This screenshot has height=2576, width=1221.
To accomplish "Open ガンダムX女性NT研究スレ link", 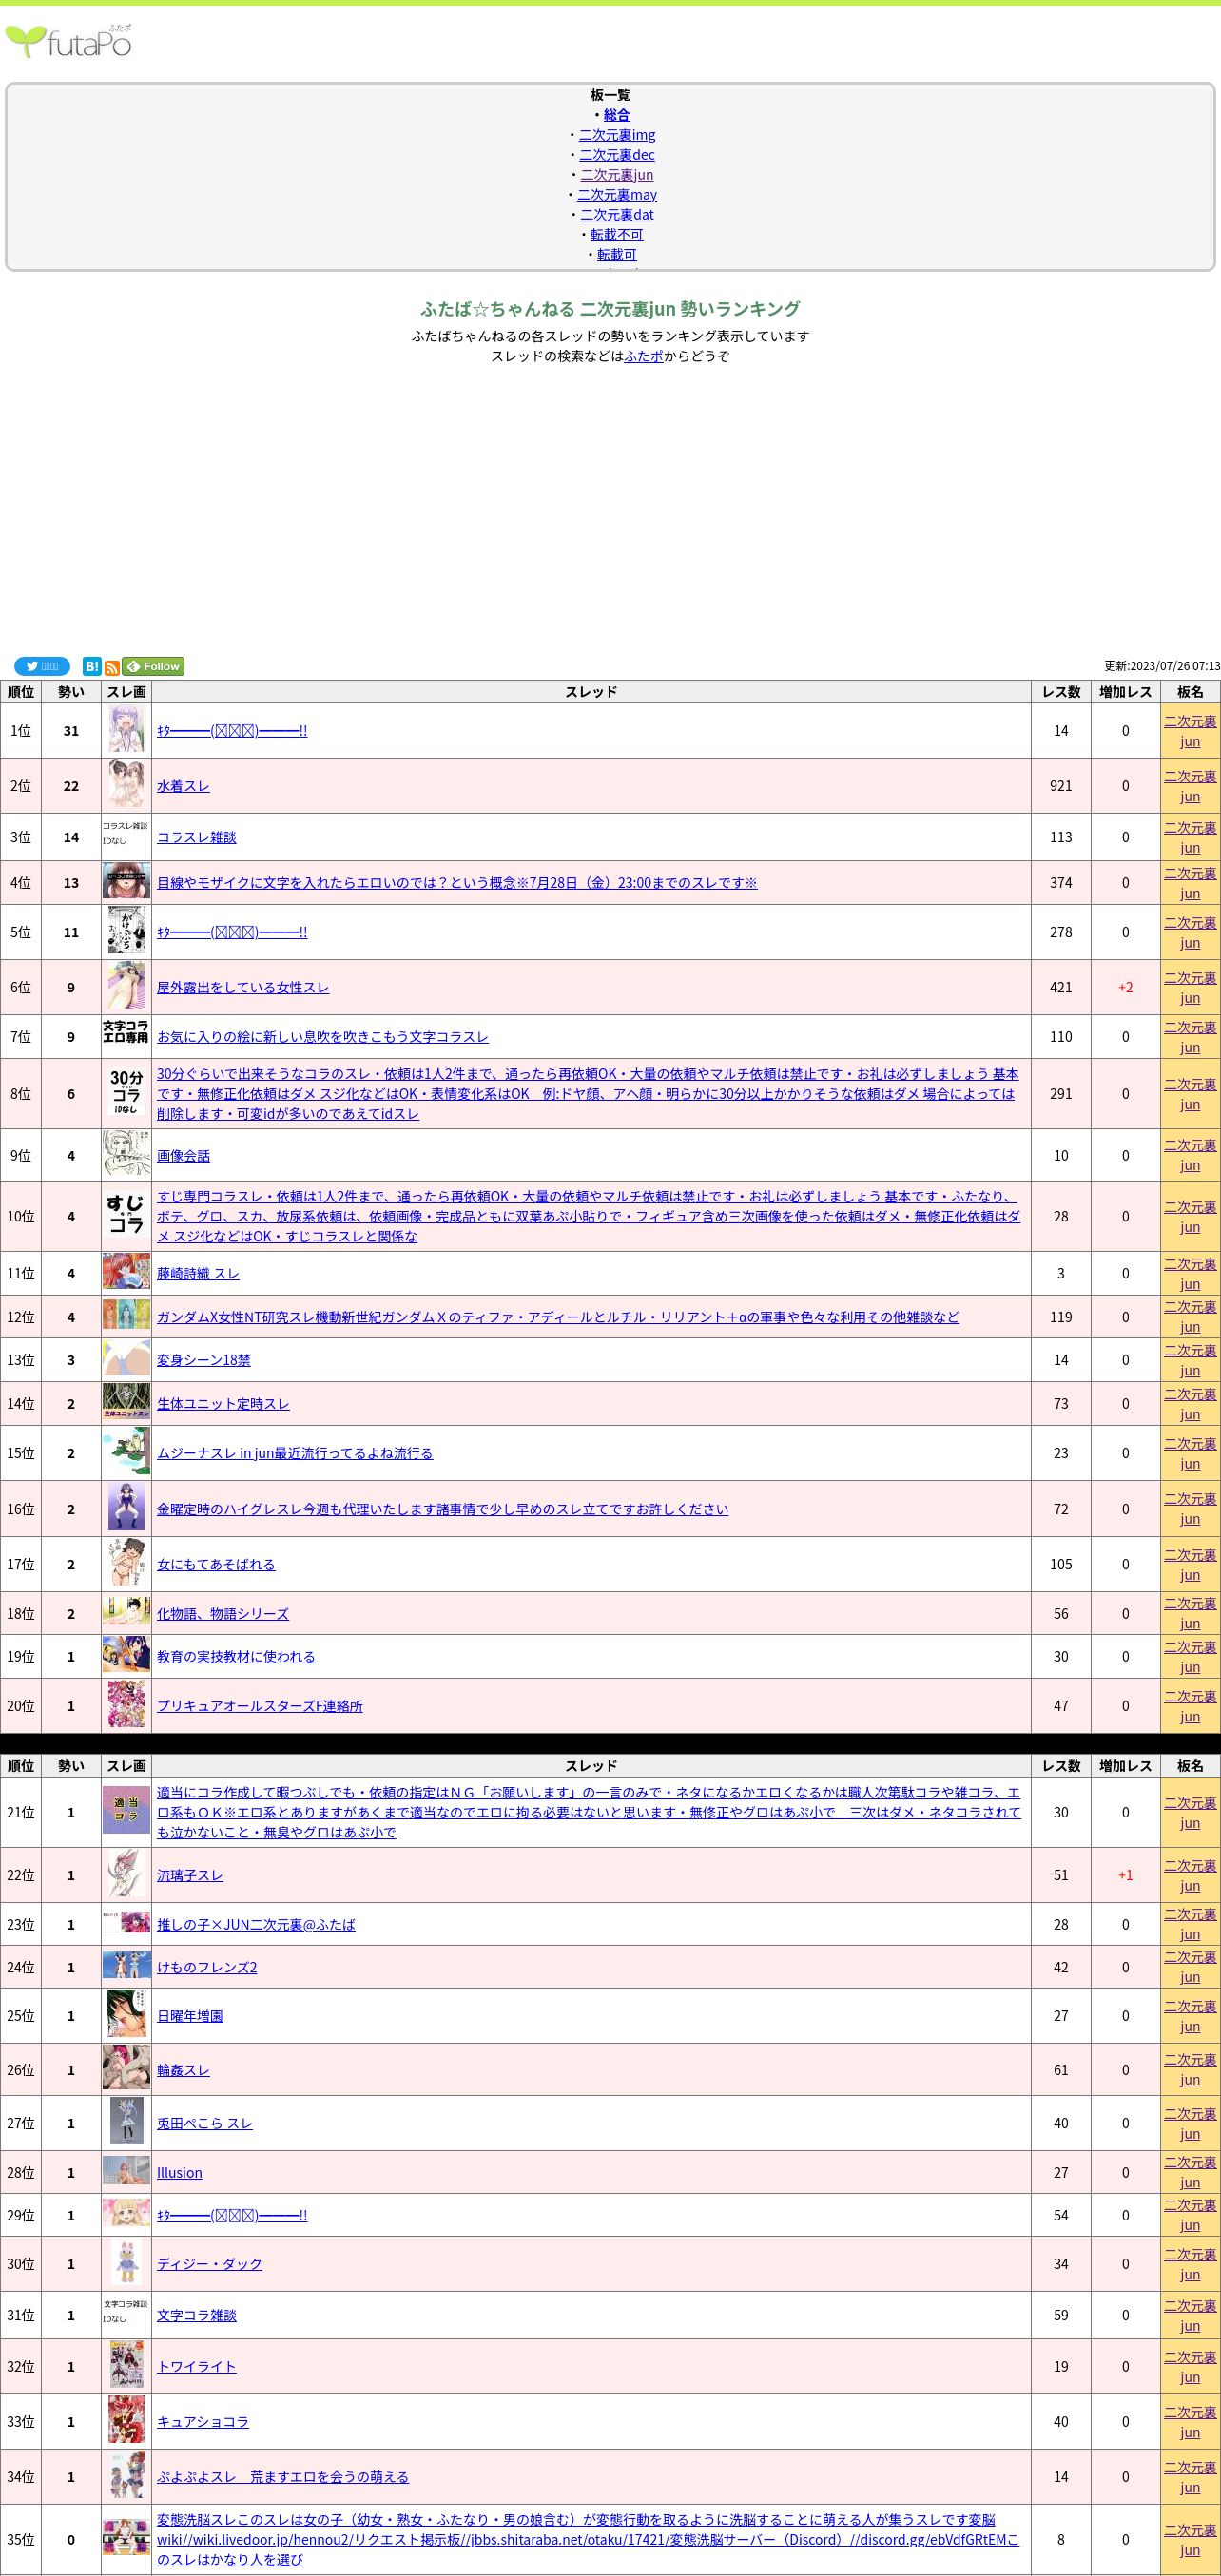I will [558, 1317].
